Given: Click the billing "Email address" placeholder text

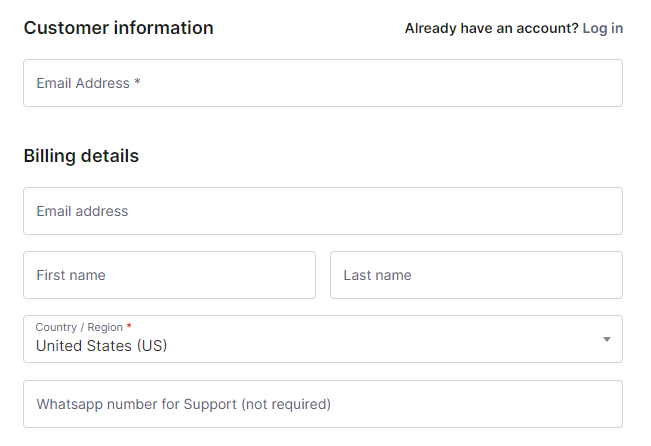Looking at the screenshot, I should pos(82,211).
